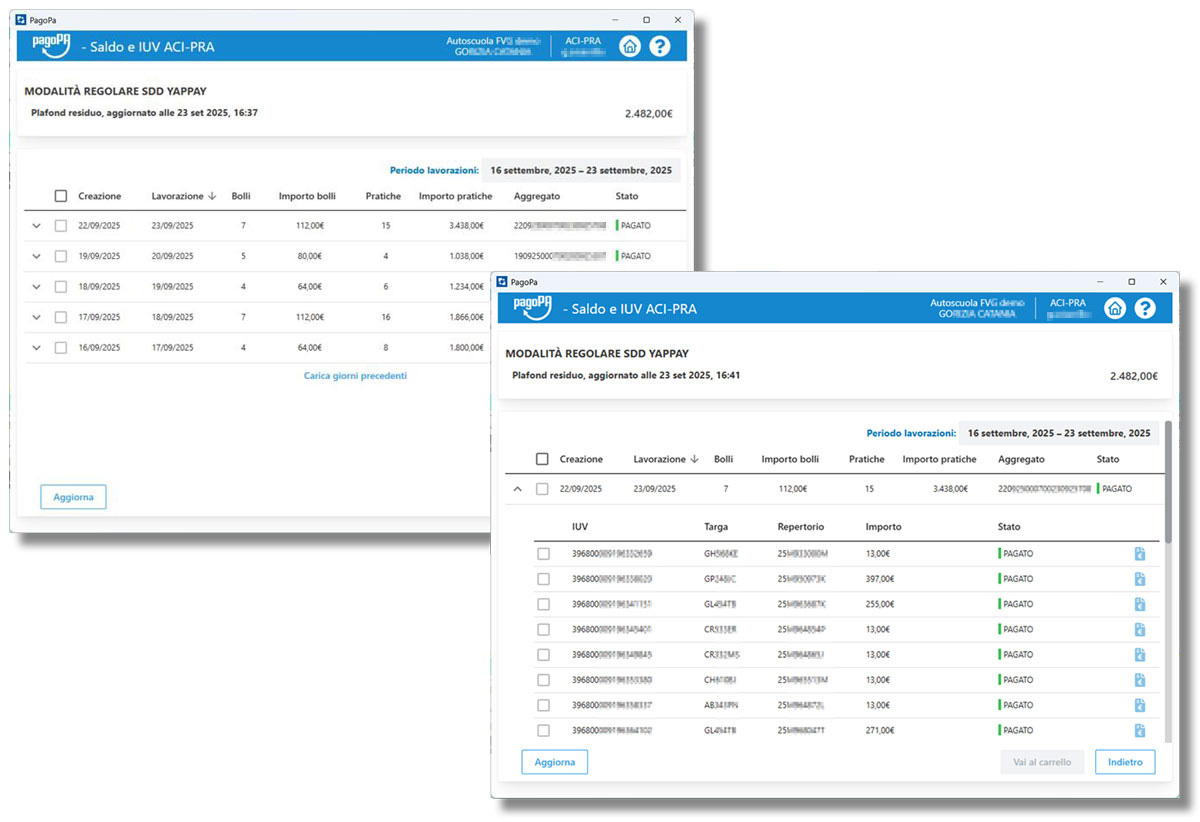Click the 'Carica giorni precedenti' link
Screen dimensions: 1200x822
355,376
